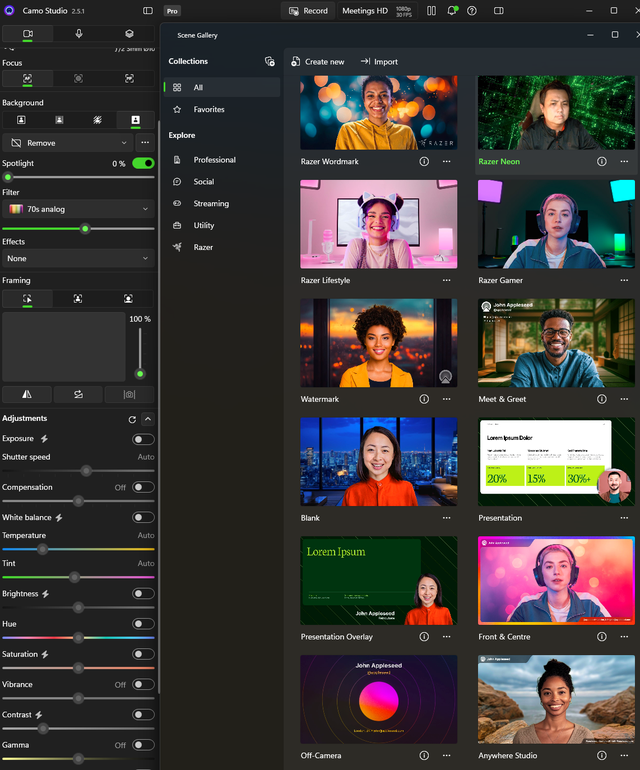Select the All collection
This screenshot has height=770, width=640.
click(x=222, y=87)
